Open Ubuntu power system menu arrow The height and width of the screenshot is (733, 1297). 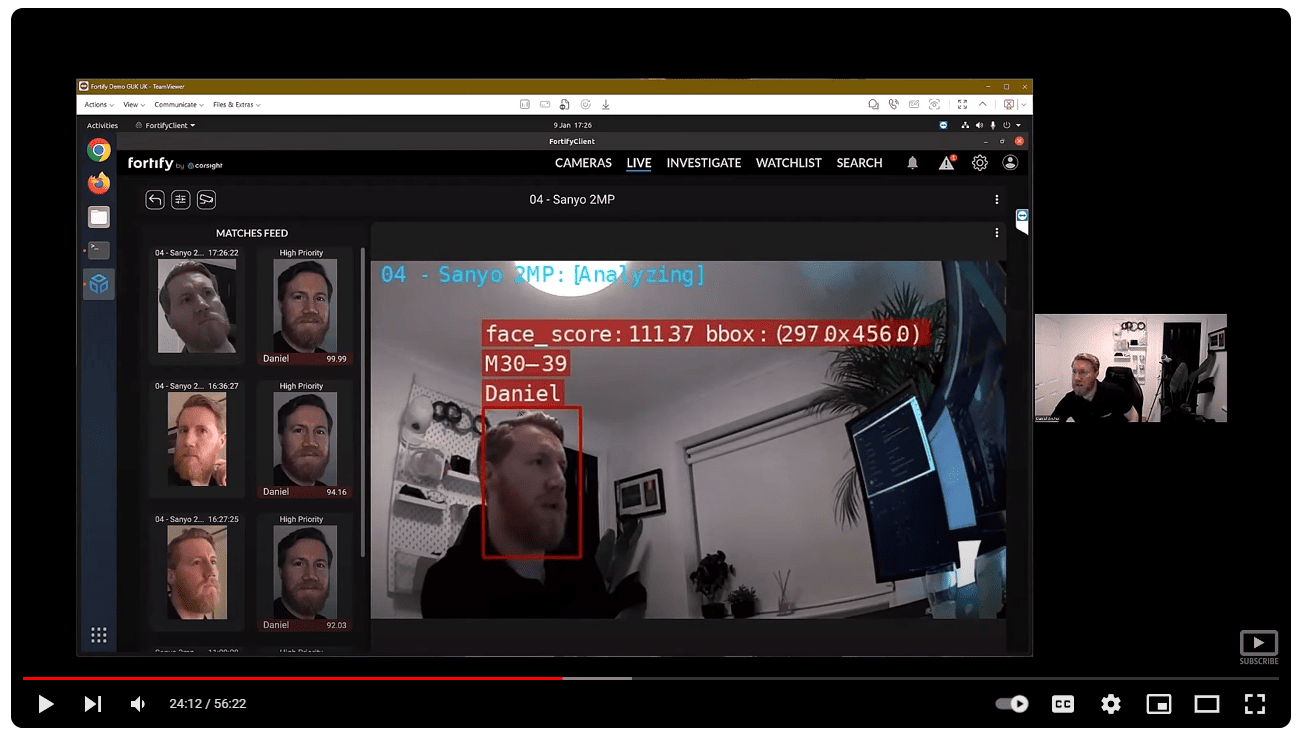tap(1019, 125)
